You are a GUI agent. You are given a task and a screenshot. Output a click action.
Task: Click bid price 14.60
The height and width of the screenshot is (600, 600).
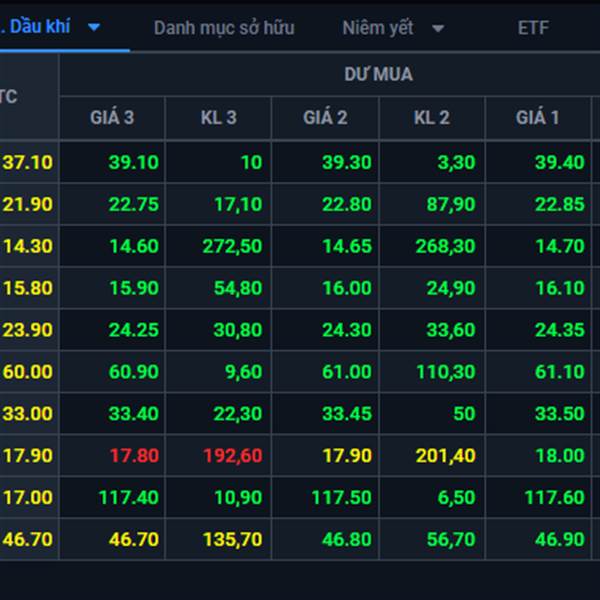134,246
